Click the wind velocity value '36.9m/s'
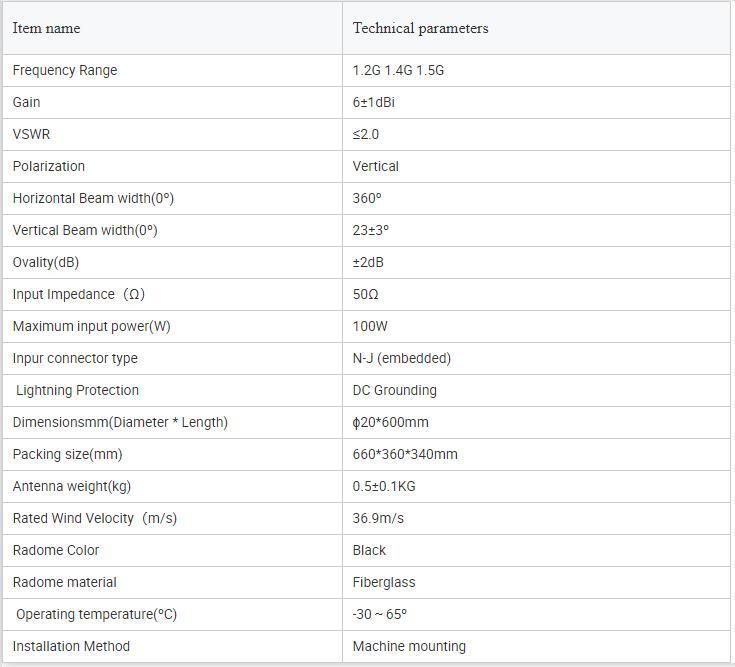Screen dimensions: 735x667 click(378, 518)
